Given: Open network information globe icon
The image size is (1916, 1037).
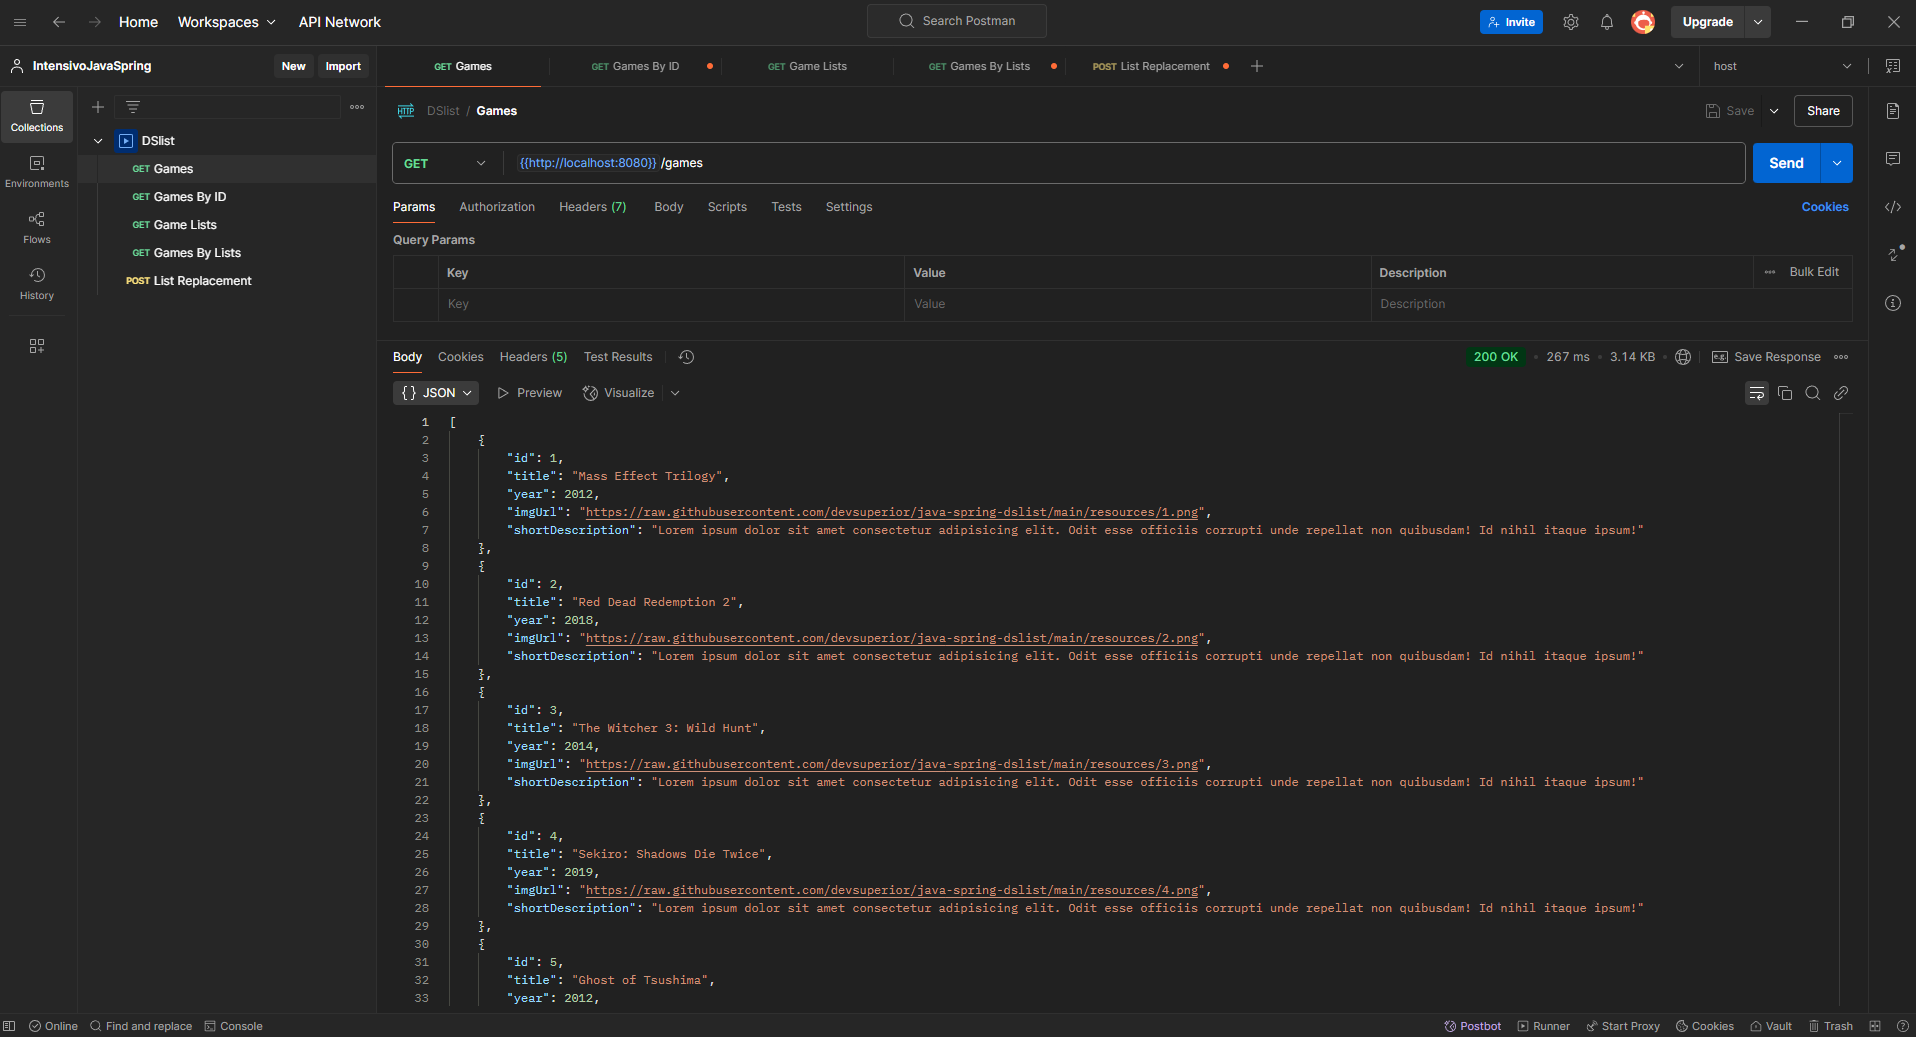Looking at the screenshot, I should [x=1683, y=357].
